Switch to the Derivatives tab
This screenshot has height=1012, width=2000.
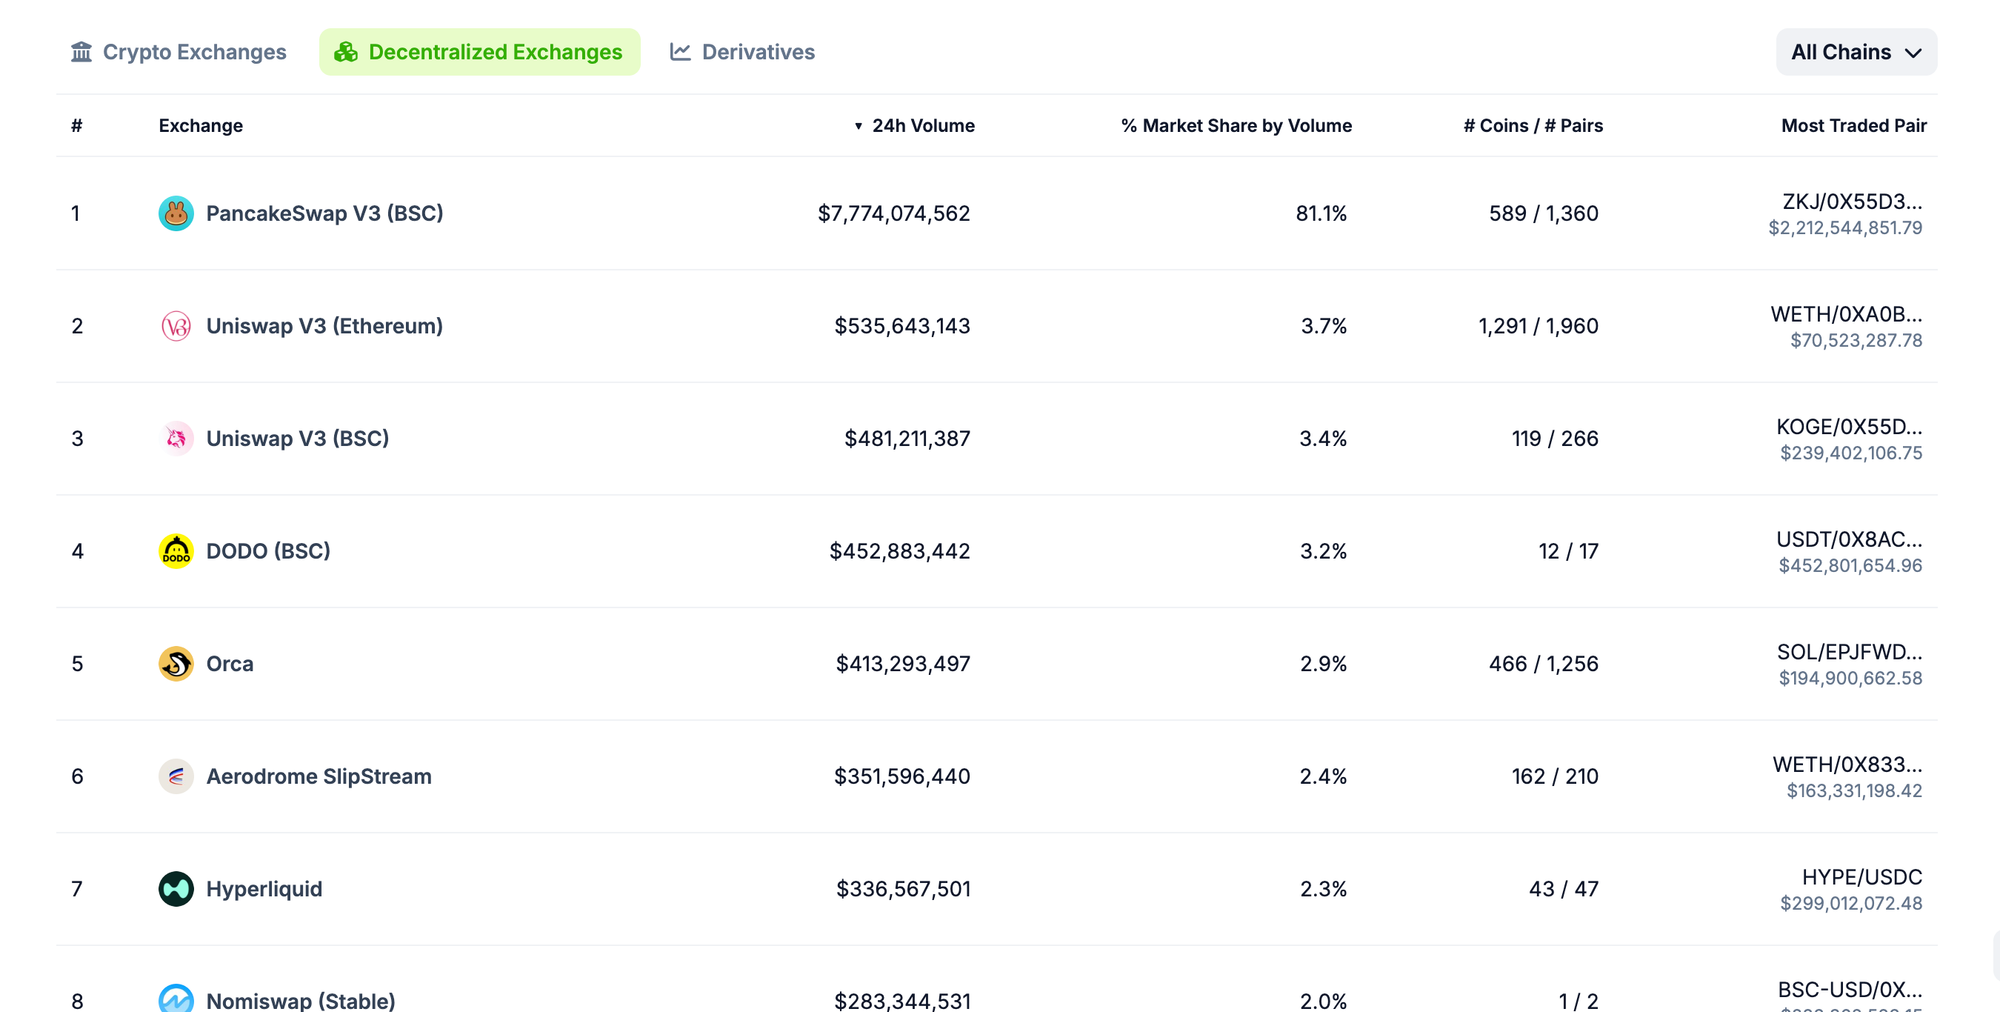(x=742, y=52)
